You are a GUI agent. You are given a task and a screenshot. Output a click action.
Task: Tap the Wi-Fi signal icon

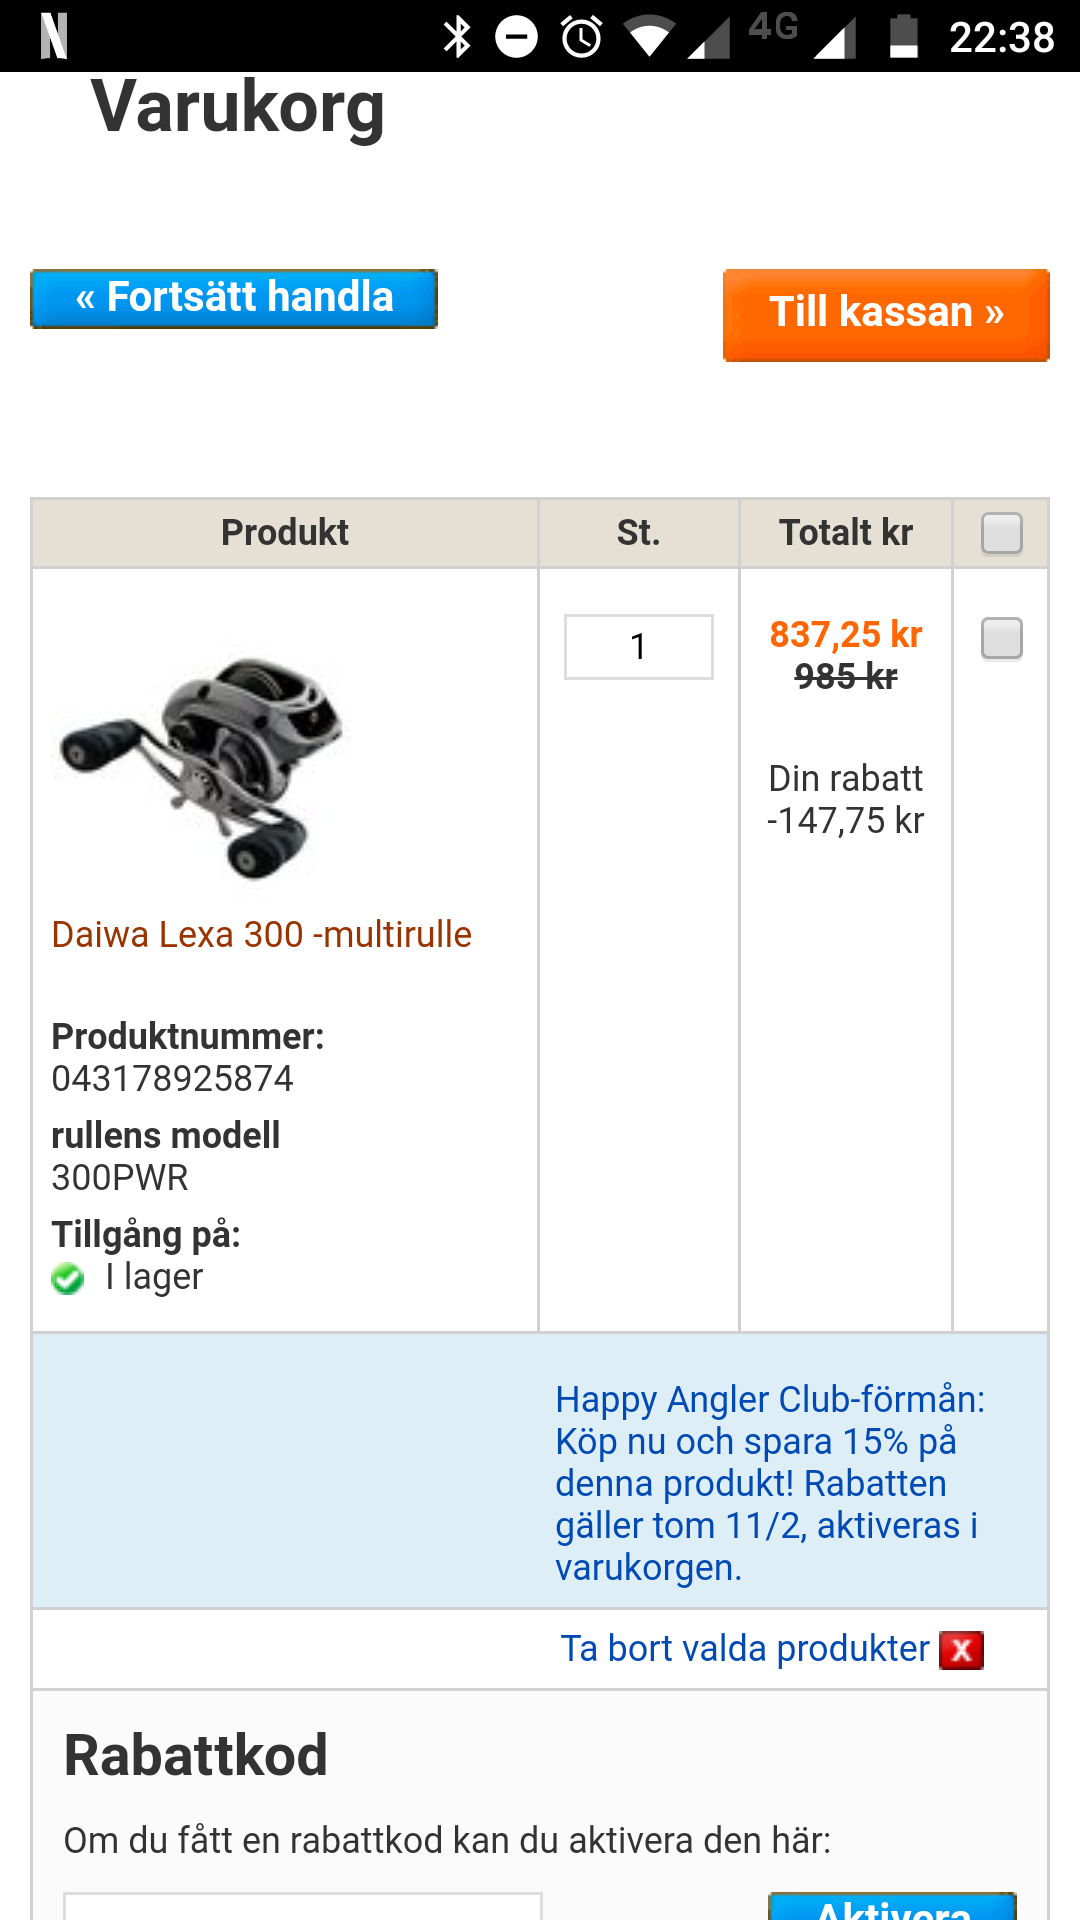[648, 37]
